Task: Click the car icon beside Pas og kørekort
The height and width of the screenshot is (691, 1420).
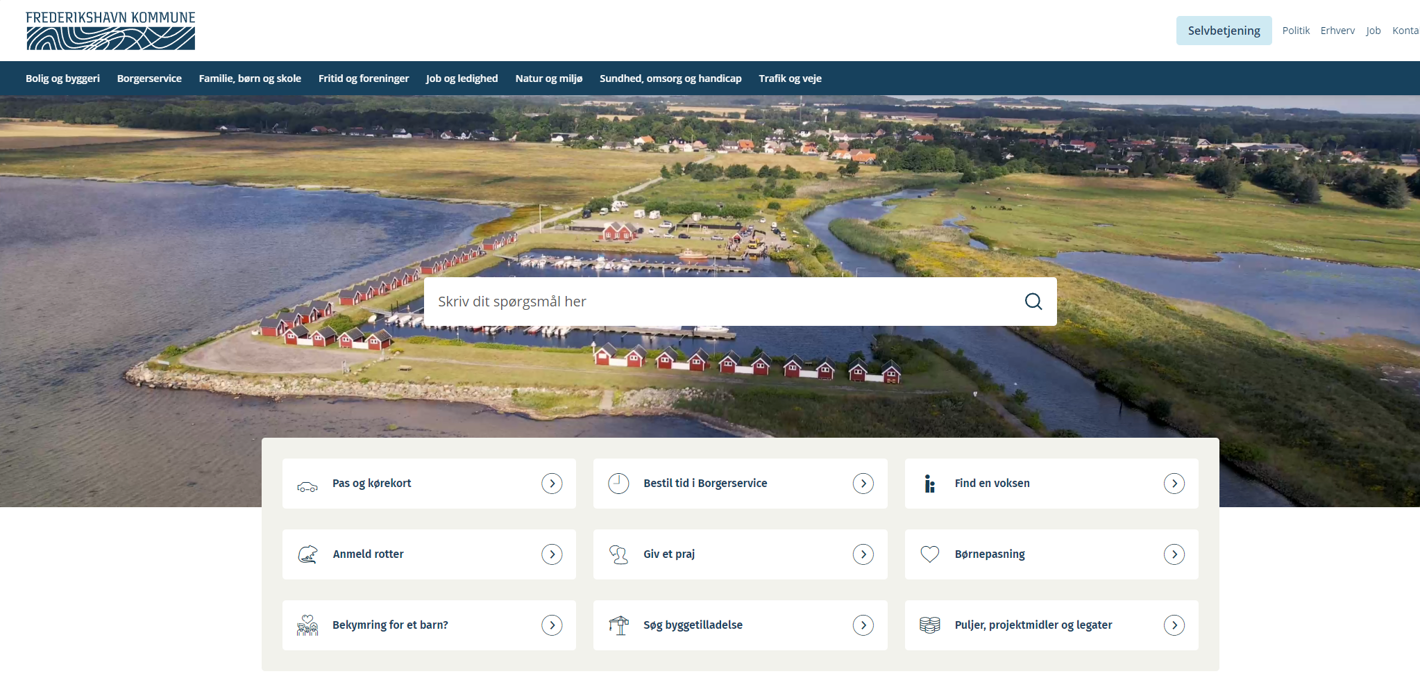Action: pos(307,485)
